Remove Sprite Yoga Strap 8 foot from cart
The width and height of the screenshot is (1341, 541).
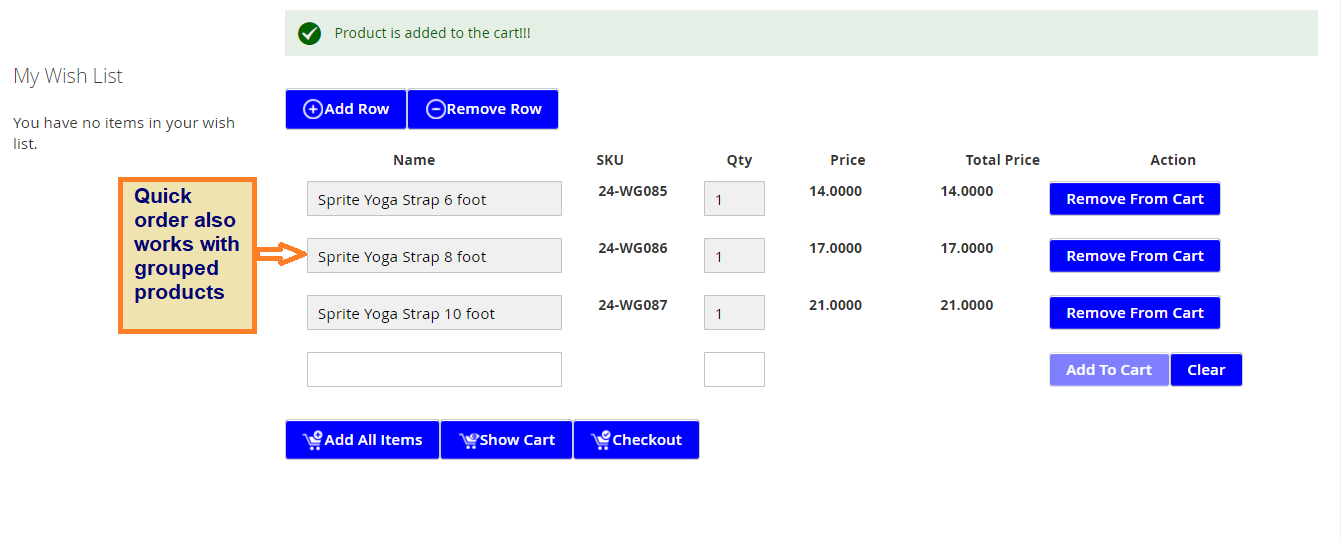click(x=1135, y=256)
